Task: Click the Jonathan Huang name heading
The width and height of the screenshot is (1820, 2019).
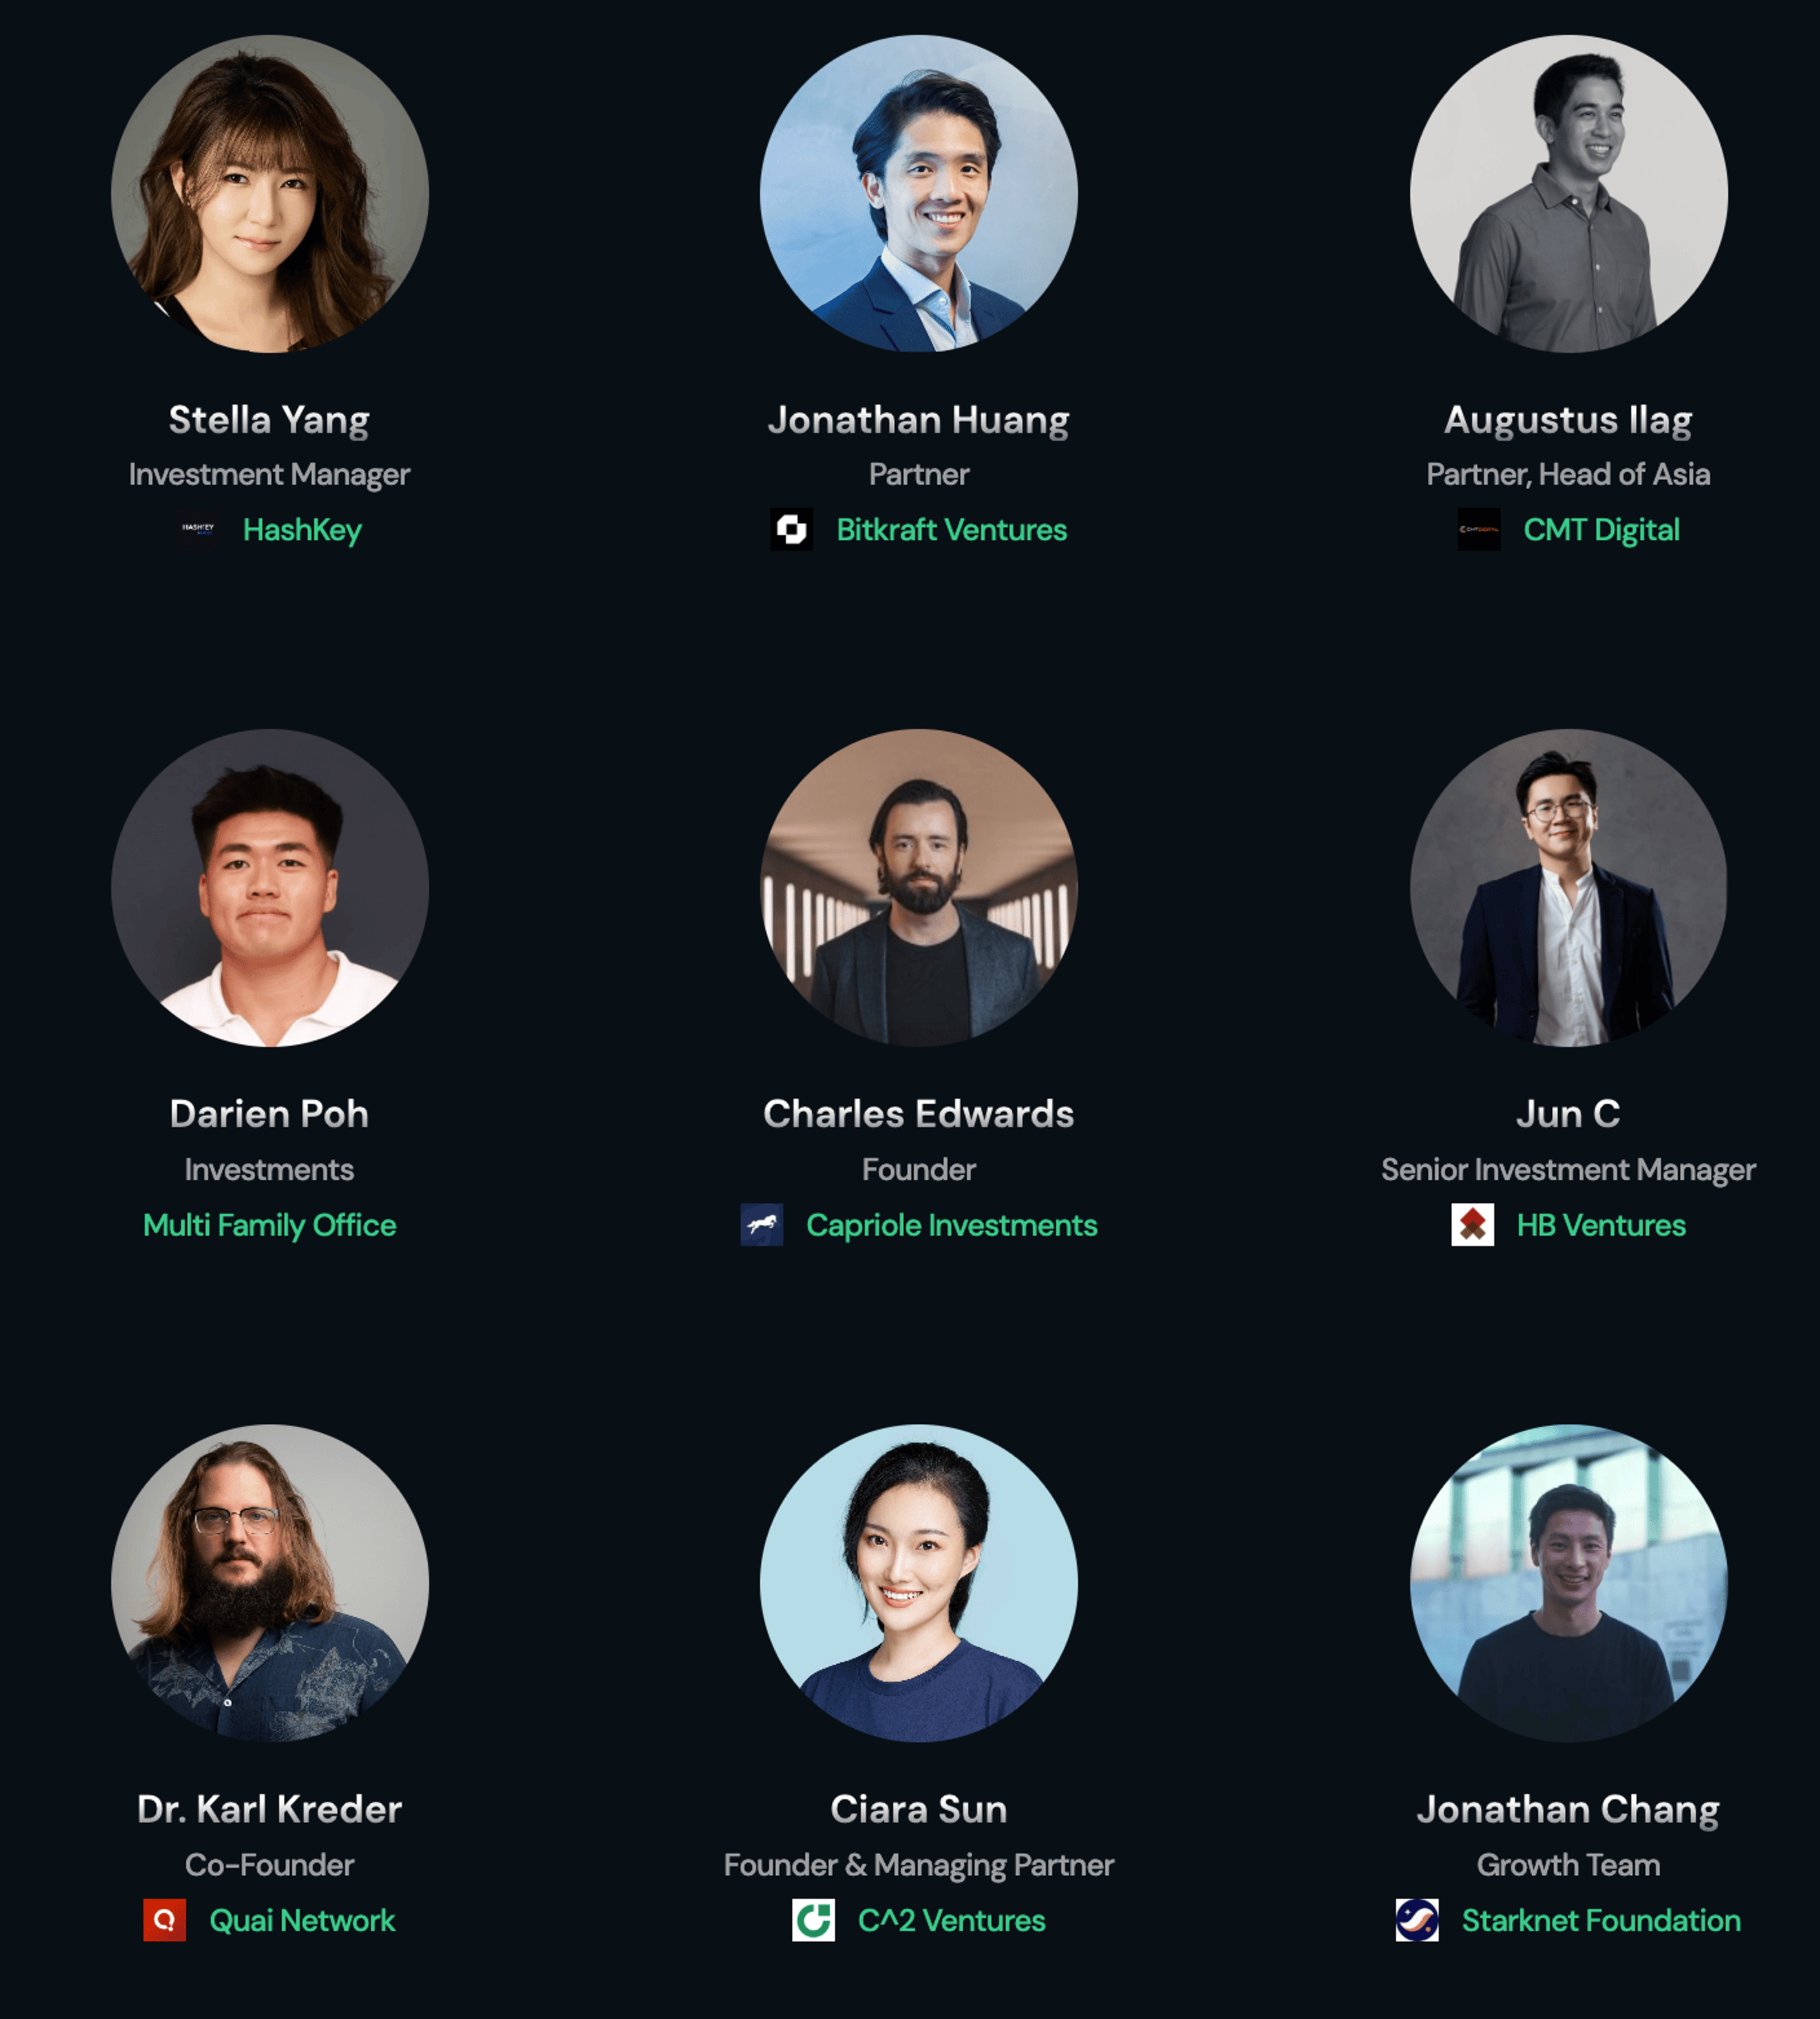Action: coord(918,420)
